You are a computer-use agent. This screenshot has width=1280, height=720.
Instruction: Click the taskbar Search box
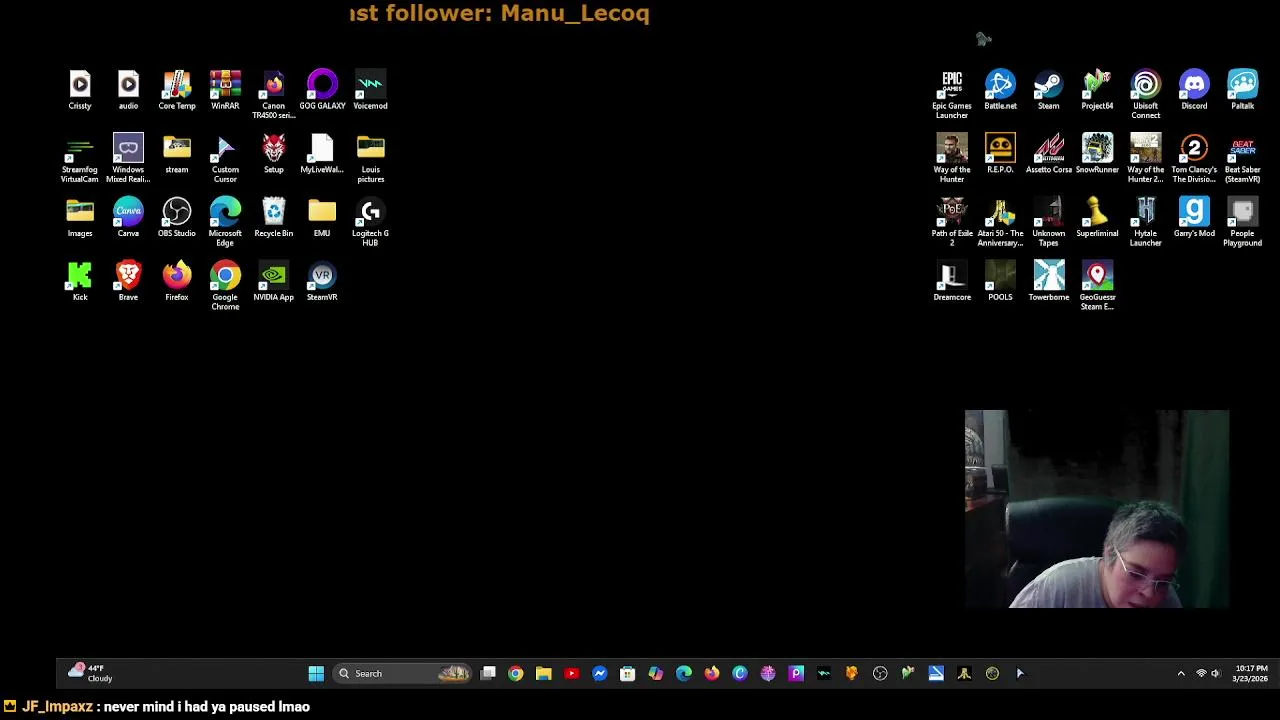click(x=402, y=674)
